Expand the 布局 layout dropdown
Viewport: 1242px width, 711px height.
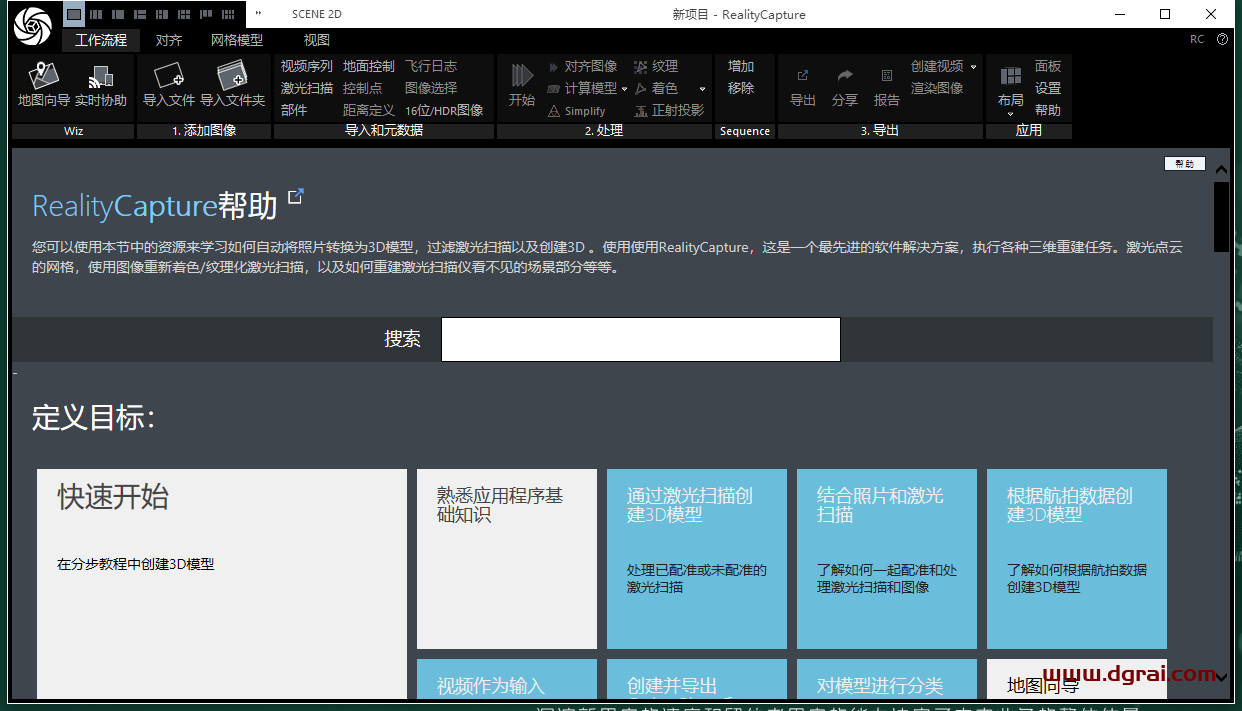1011,113
